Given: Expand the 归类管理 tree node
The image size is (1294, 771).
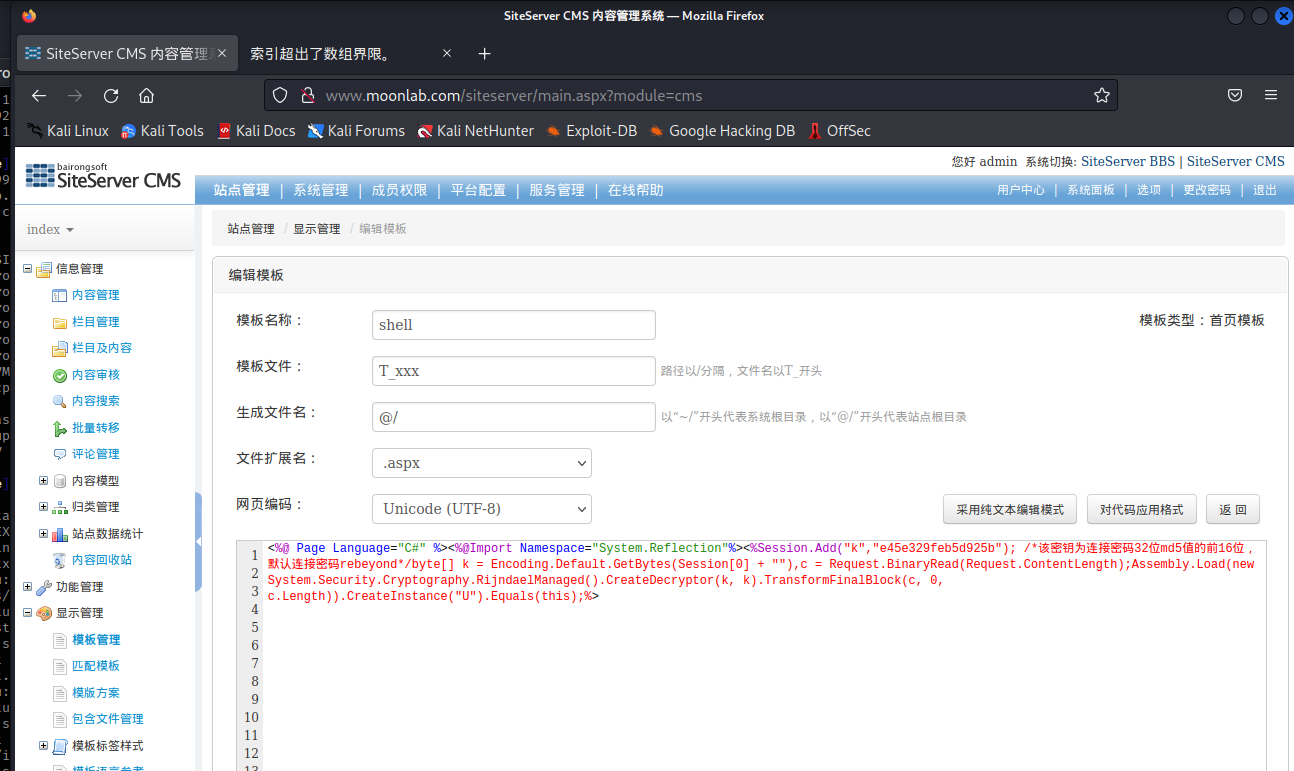Looking at the screenshot, I should [43, 507].
